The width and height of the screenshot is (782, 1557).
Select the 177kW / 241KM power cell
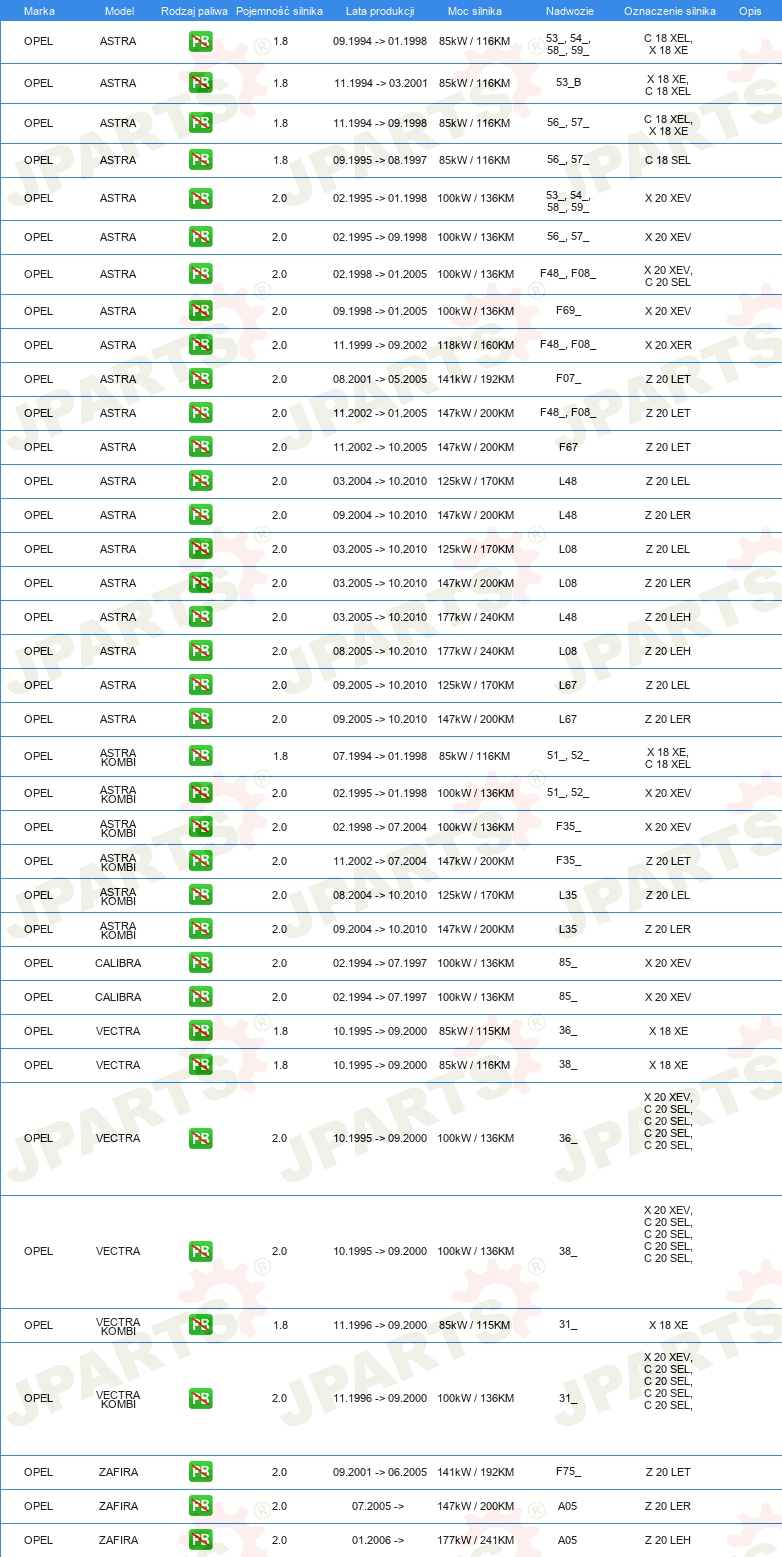(475, 1540)
